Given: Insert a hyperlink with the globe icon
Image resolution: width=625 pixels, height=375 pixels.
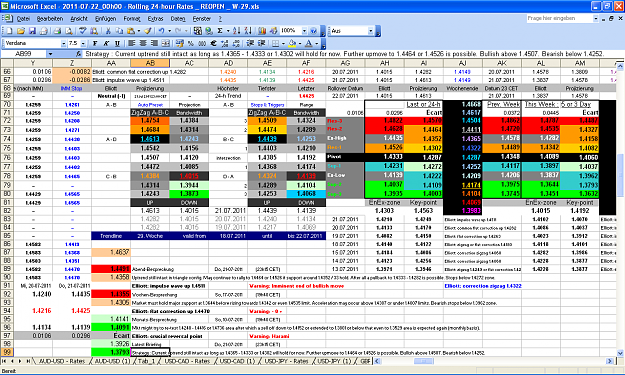Looking at the screenshot, I should pyautogui.click(x=208, y=31).
